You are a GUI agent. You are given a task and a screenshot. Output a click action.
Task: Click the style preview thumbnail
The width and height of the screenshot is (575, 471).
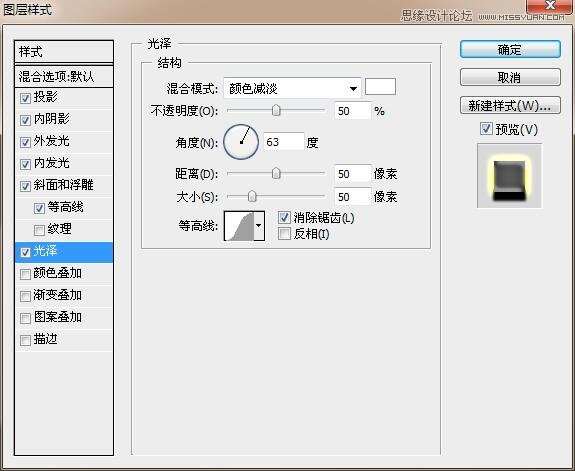pos(509,176)
